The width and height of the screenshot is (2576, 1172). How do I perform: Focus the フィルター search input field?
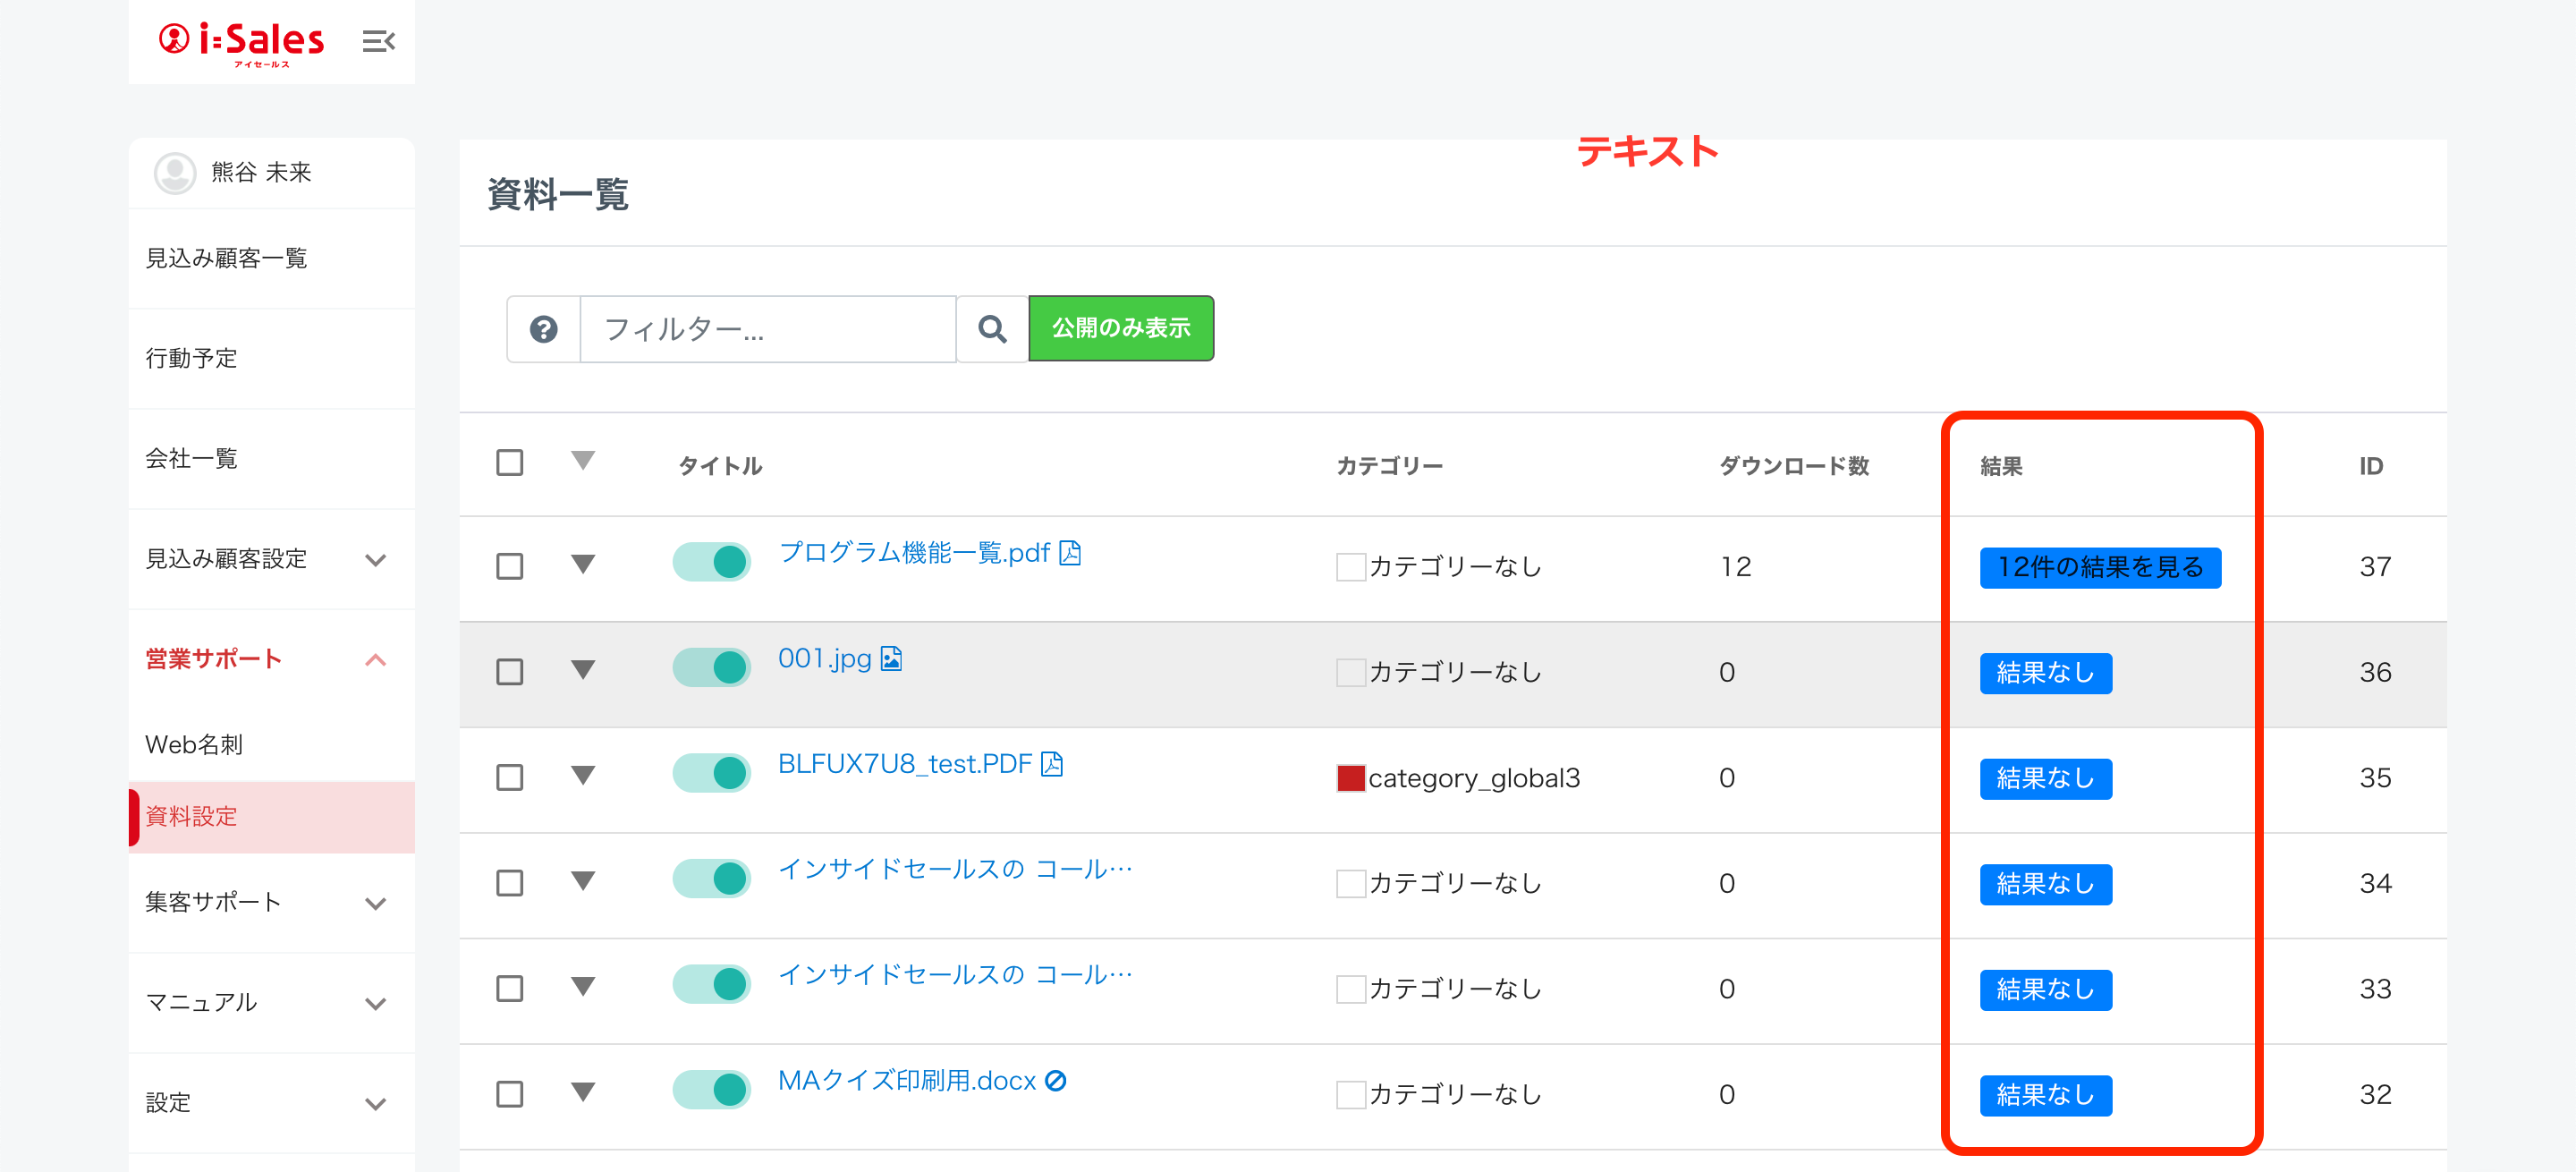click(768, 329)
